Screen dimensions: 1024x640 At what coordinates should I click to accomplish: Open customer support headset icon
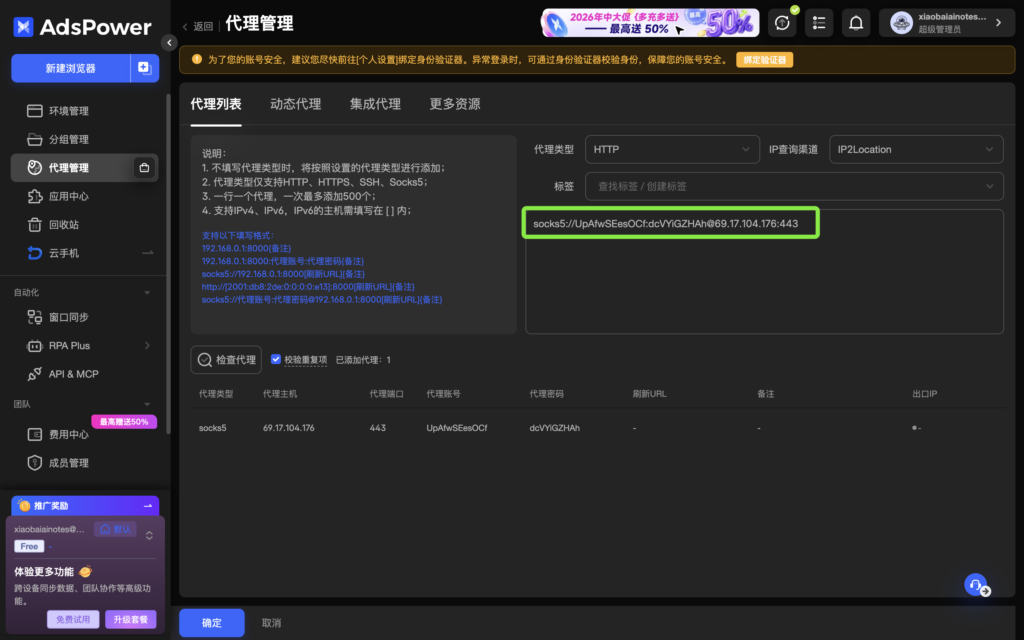pos(976,585)
